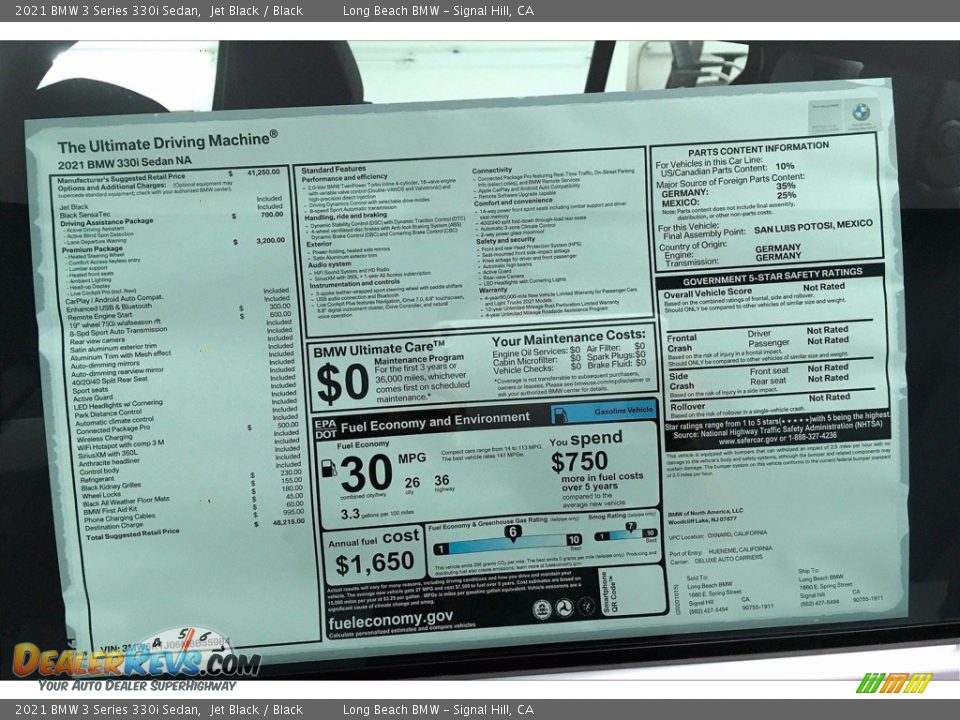
Task: Click 'Fuel Economy and Environment' header
Action: coord(435,422)
